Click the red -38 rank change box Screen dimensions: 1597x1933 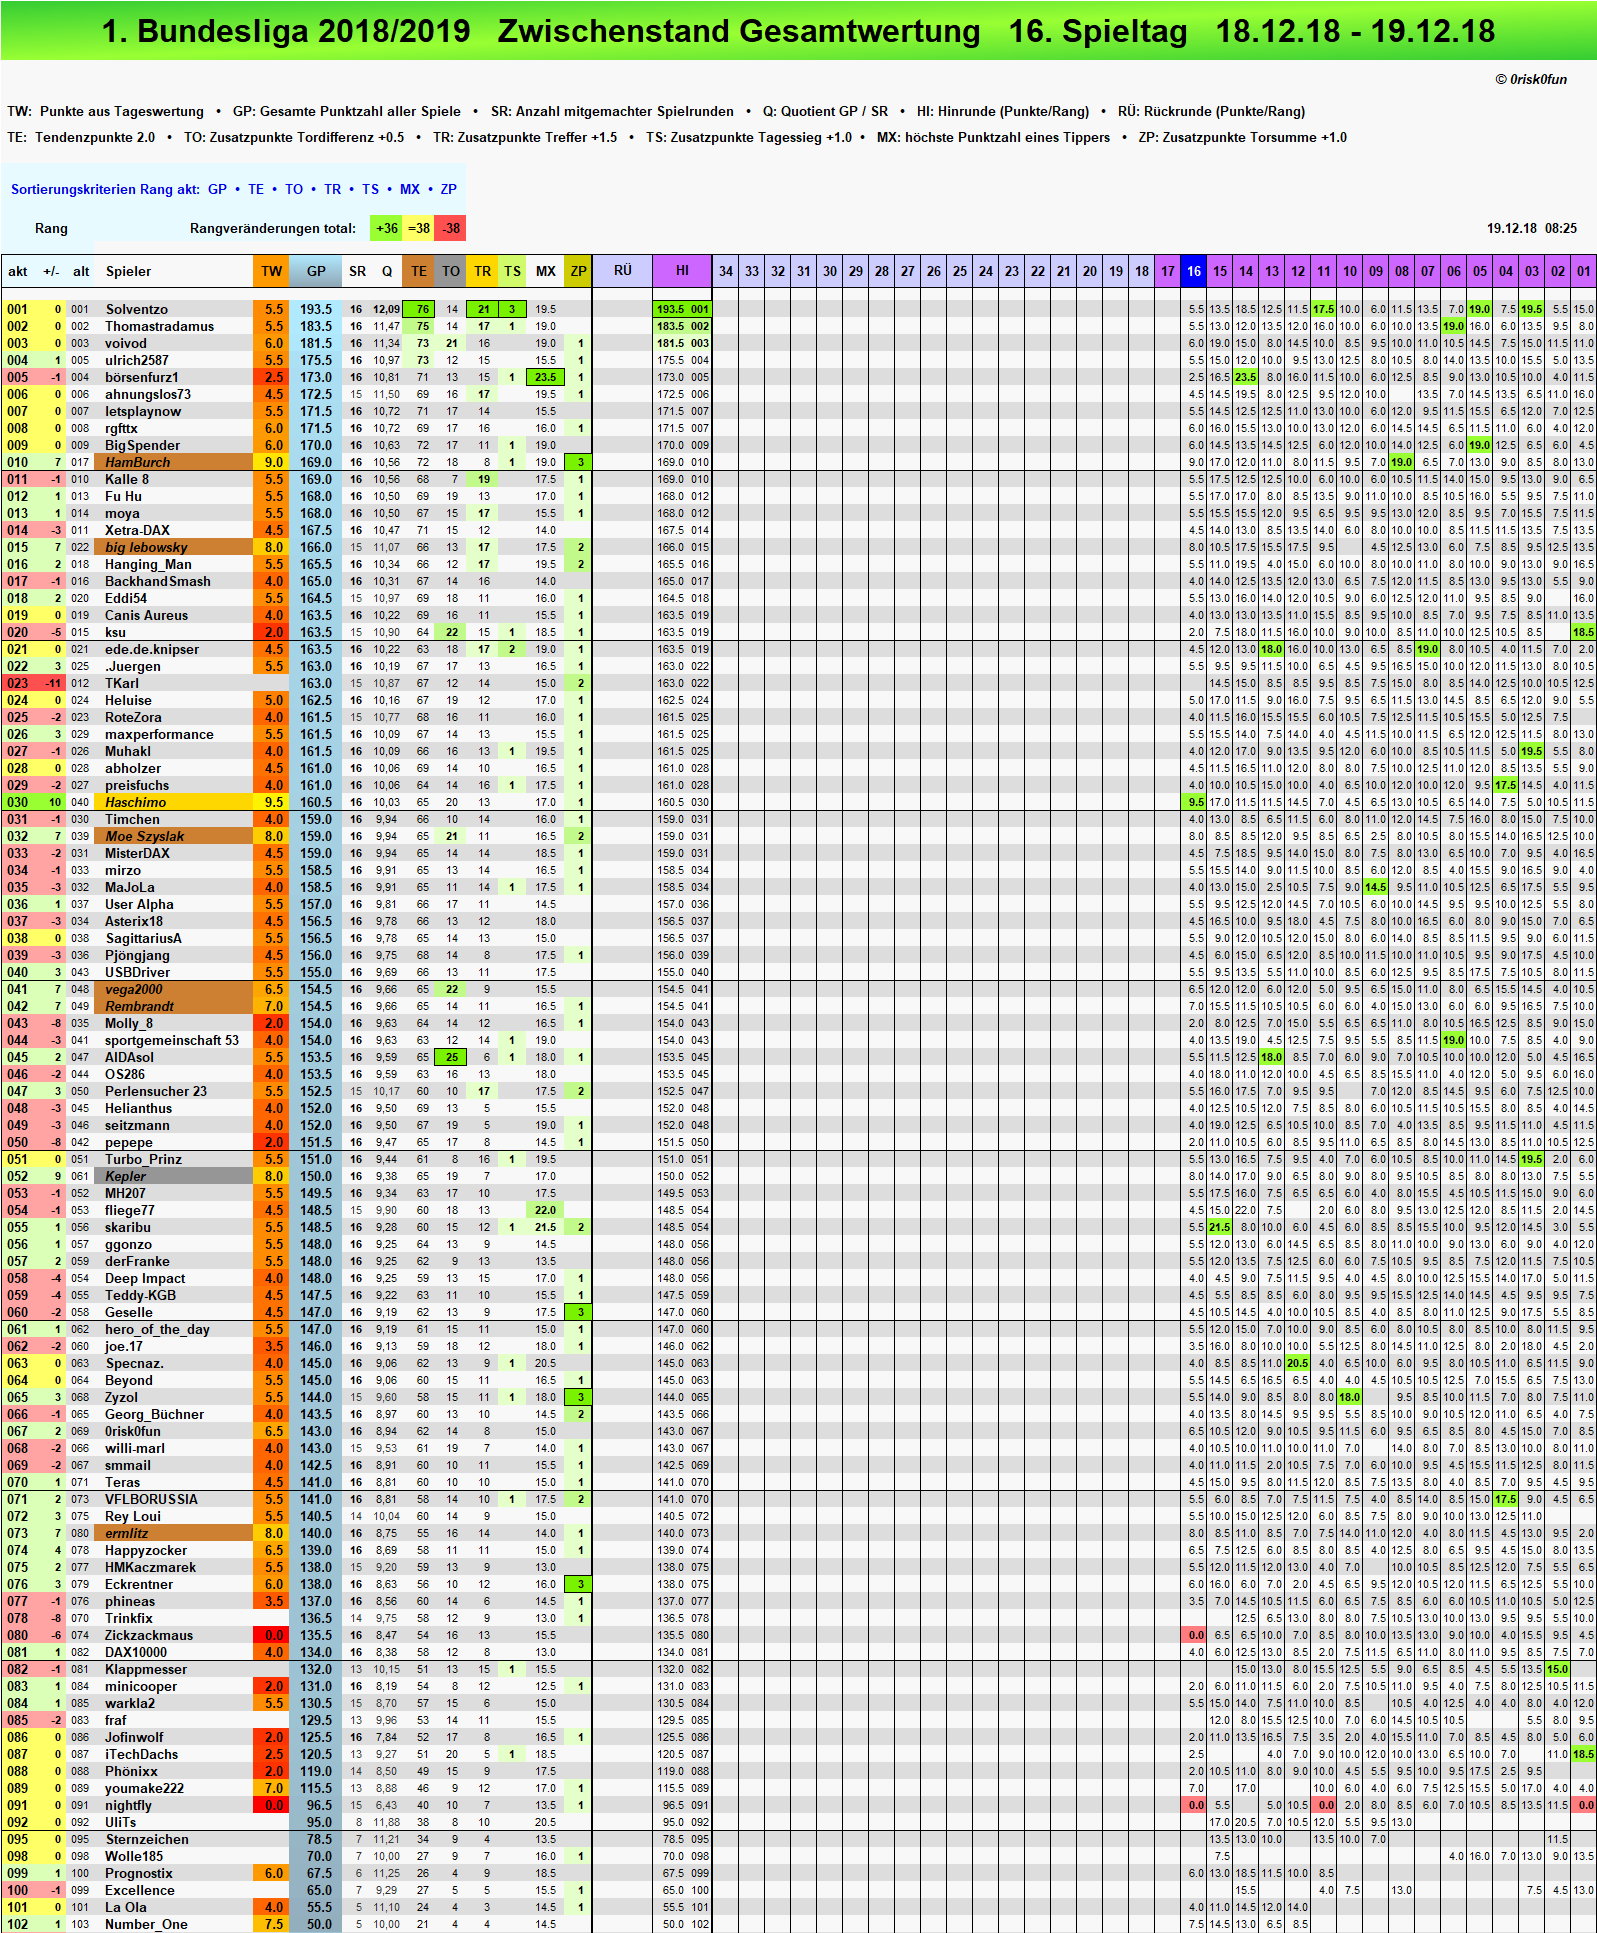pyautogui.click(x=451, y=228)
